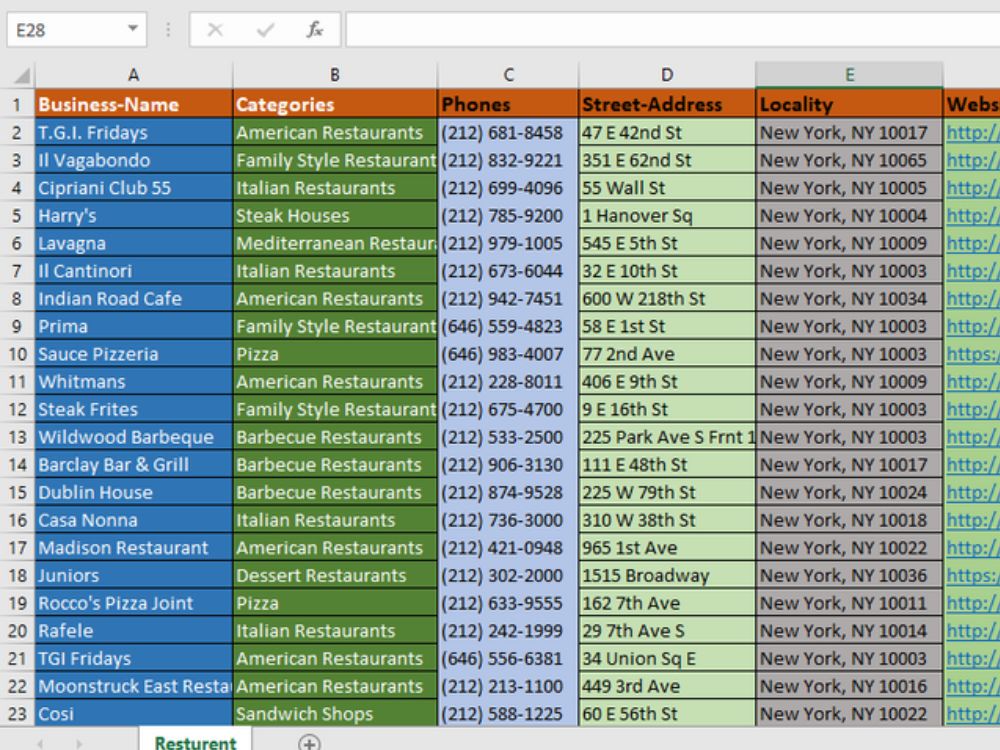This screenshot has width=1000, height=750.
Task: Select row 10 header
Action: pyautogui.click(x=17, y=354)
